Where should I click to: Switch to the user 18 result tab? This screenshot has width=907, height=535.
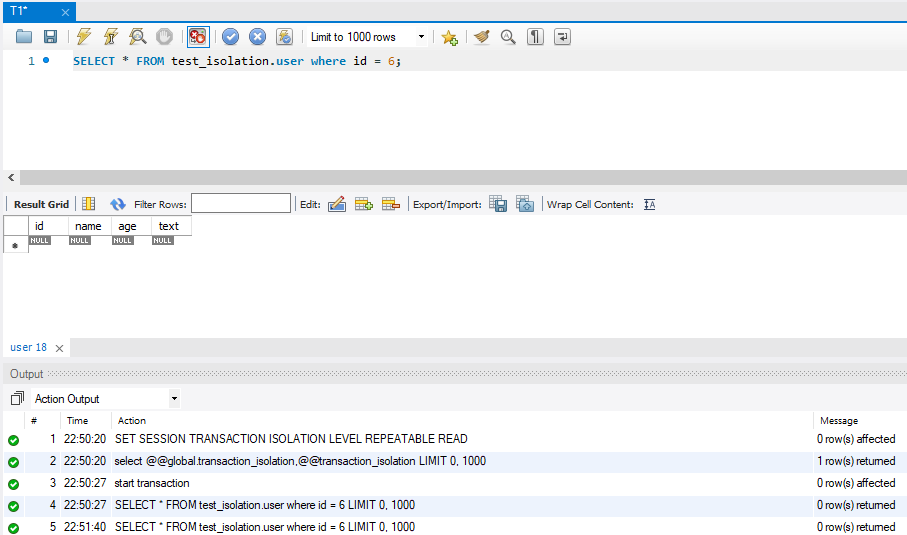28,347
